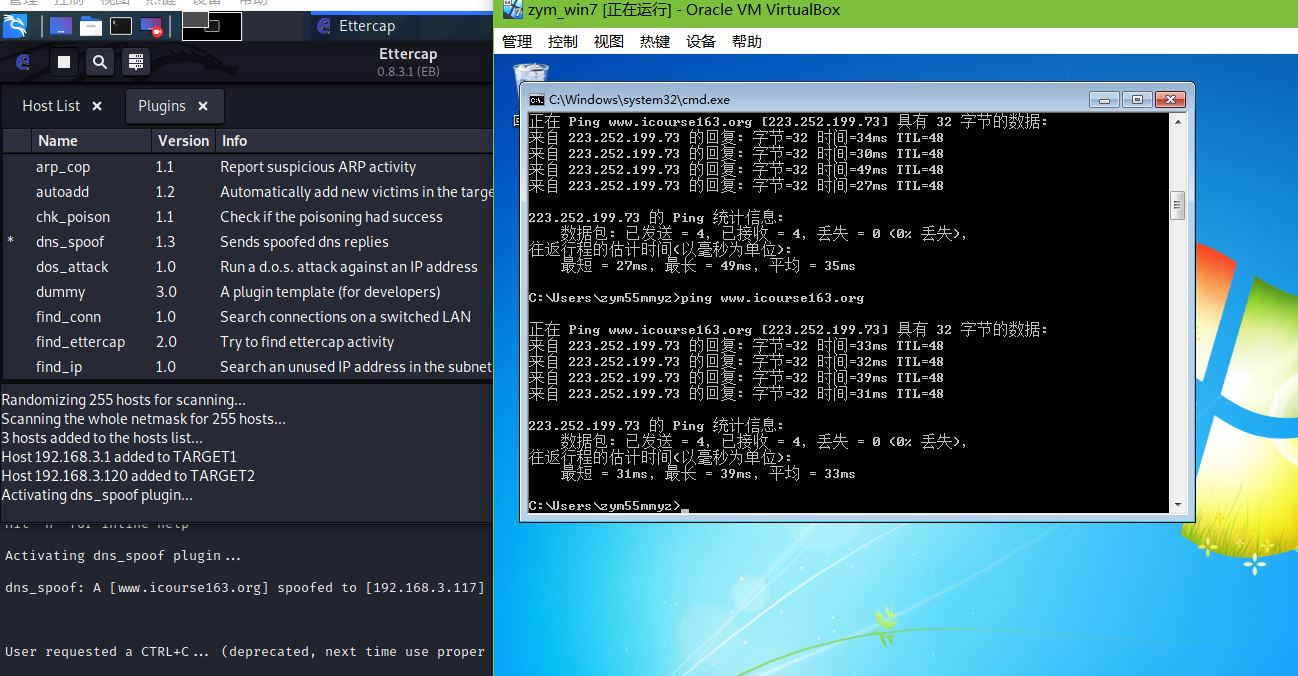The width and height of the screenshot is (1298, 676).
Task: Click the cmd window scrollbar thumb
Action: point(1177,205)
